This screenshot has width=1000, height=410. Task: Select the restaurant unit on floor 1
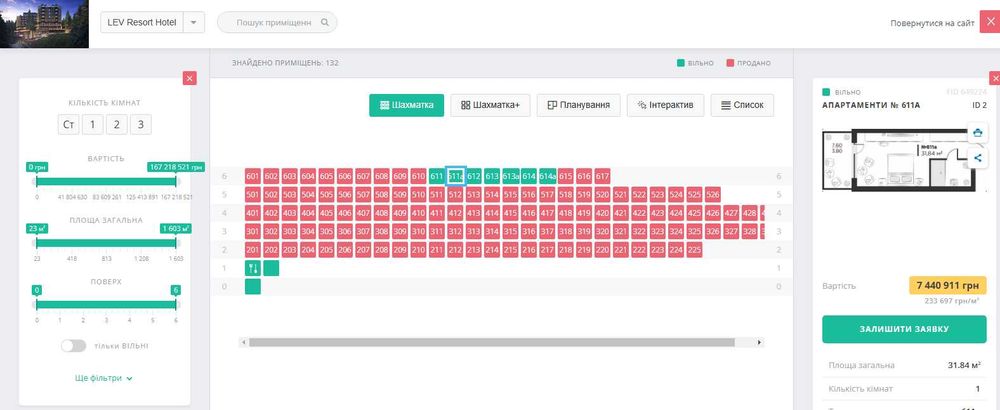[253, 268]
